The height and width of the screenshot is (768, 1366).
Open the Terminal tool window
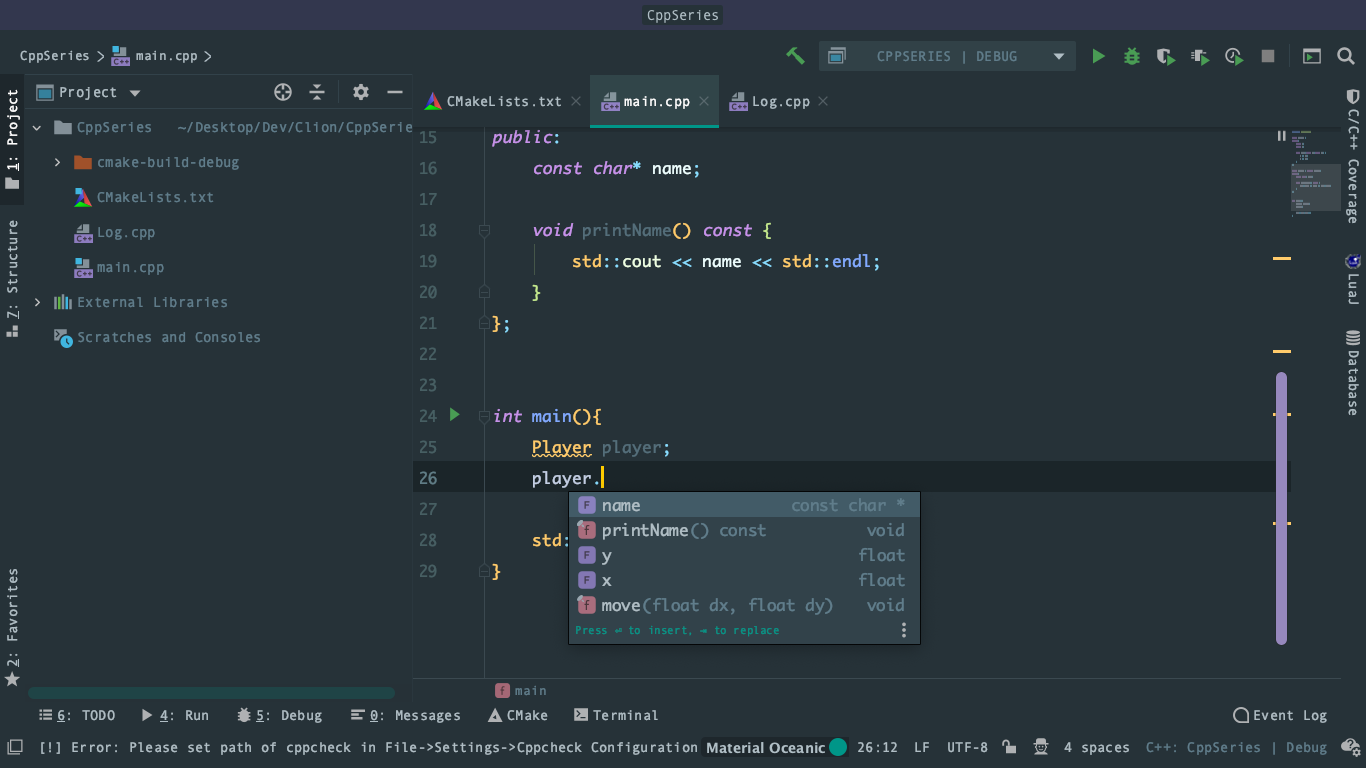click(x=616, y=715)
